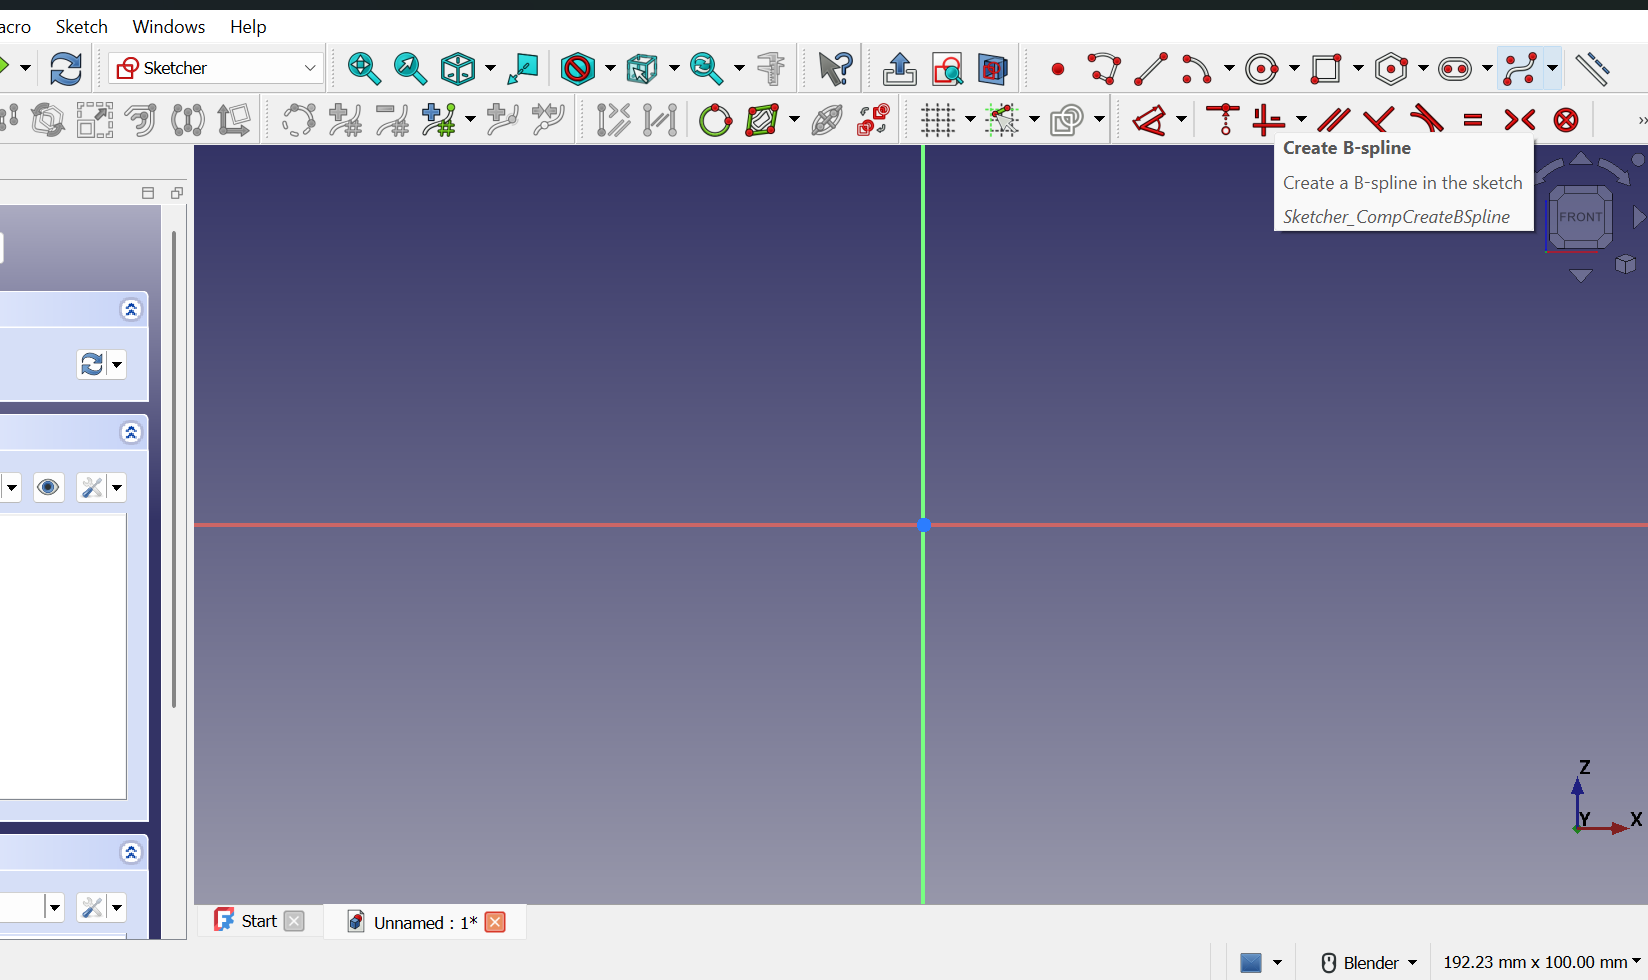Collapse the middle task panel section
Viewport: 1648px width, 980px height.
pyautogui.click(x=131, y=432)
